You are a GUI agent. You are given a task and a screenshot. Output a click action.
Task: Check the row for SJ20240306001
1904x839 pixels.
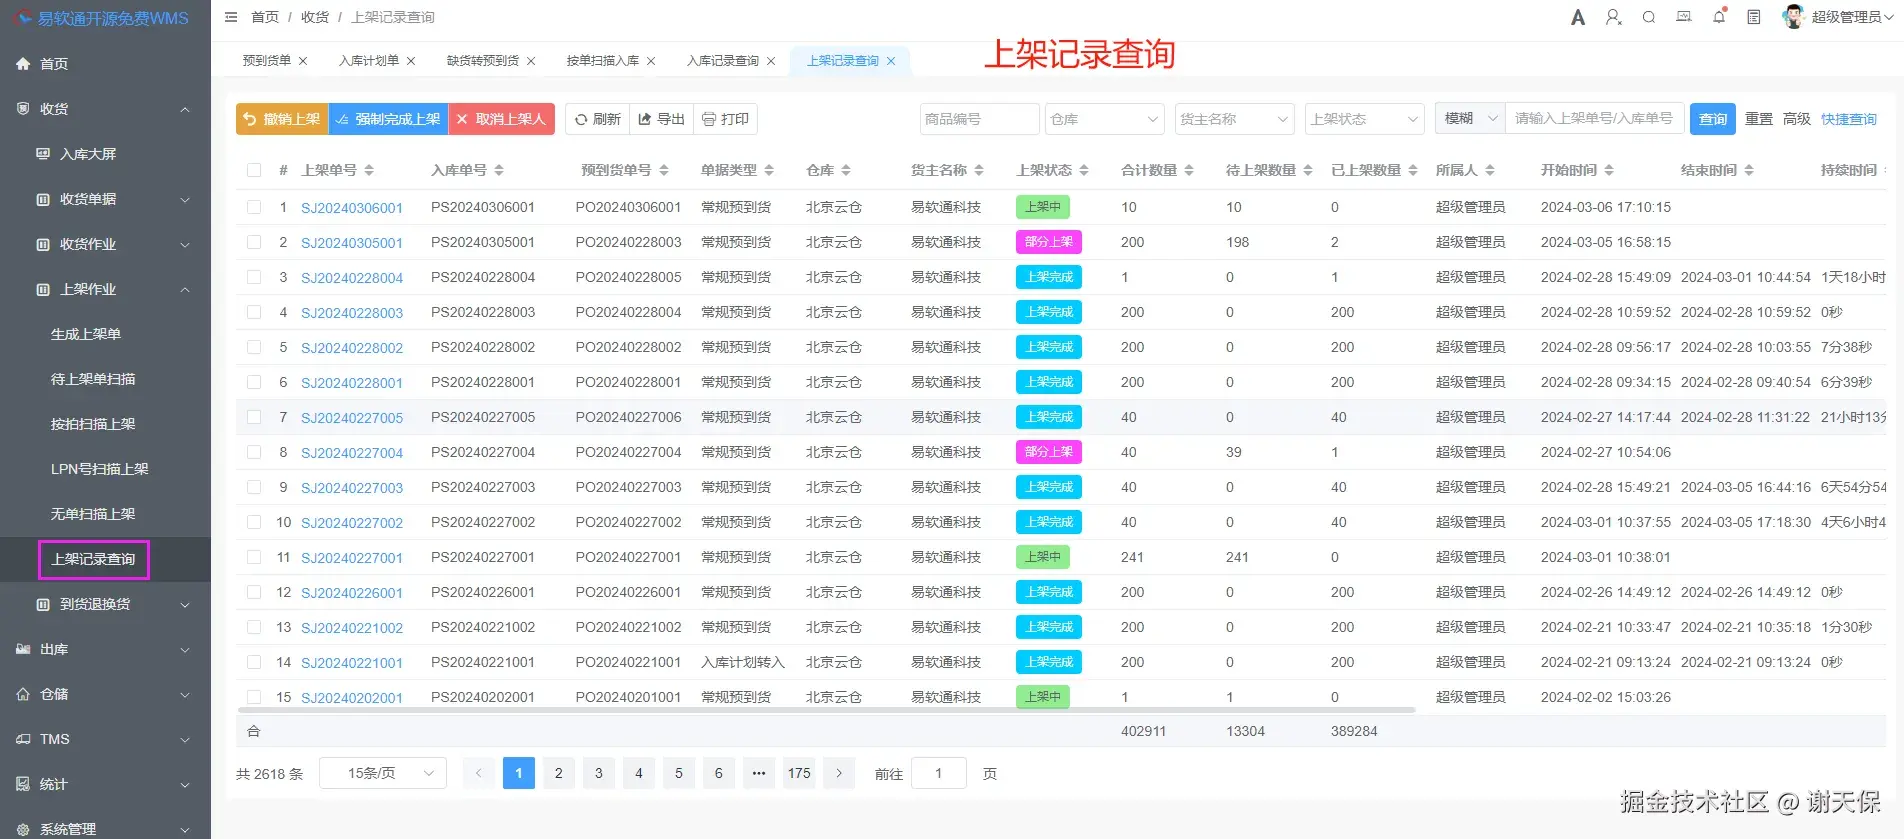point(254,207)
